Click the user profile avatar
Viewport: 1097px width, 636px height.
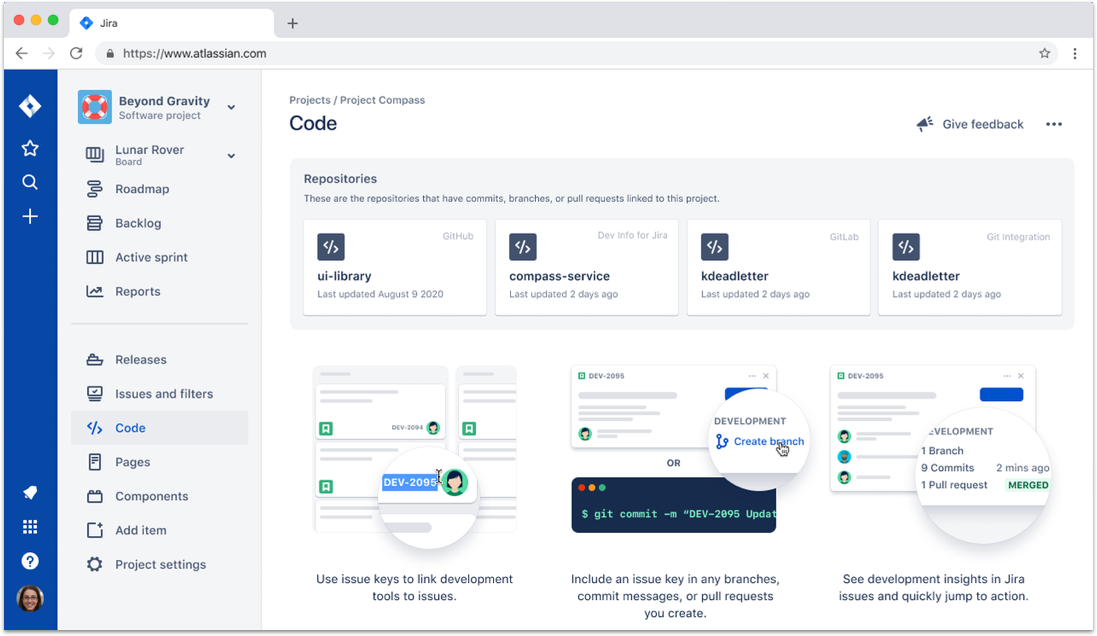pos(30,598)
